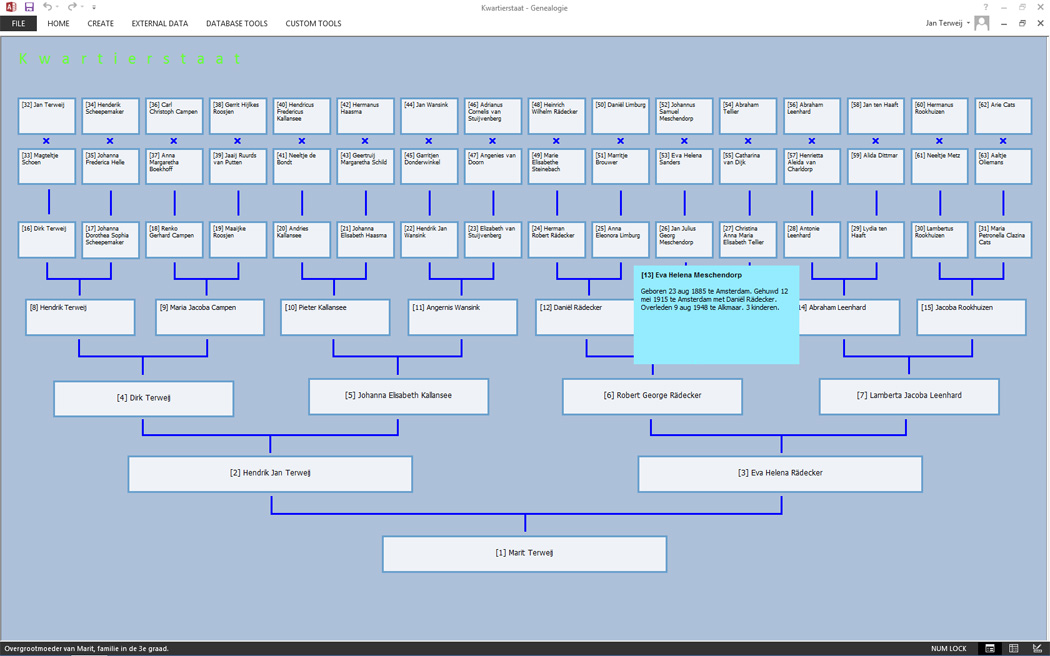Click the [5] Johanna Elisabeth Kallansee box

point(398,396)
